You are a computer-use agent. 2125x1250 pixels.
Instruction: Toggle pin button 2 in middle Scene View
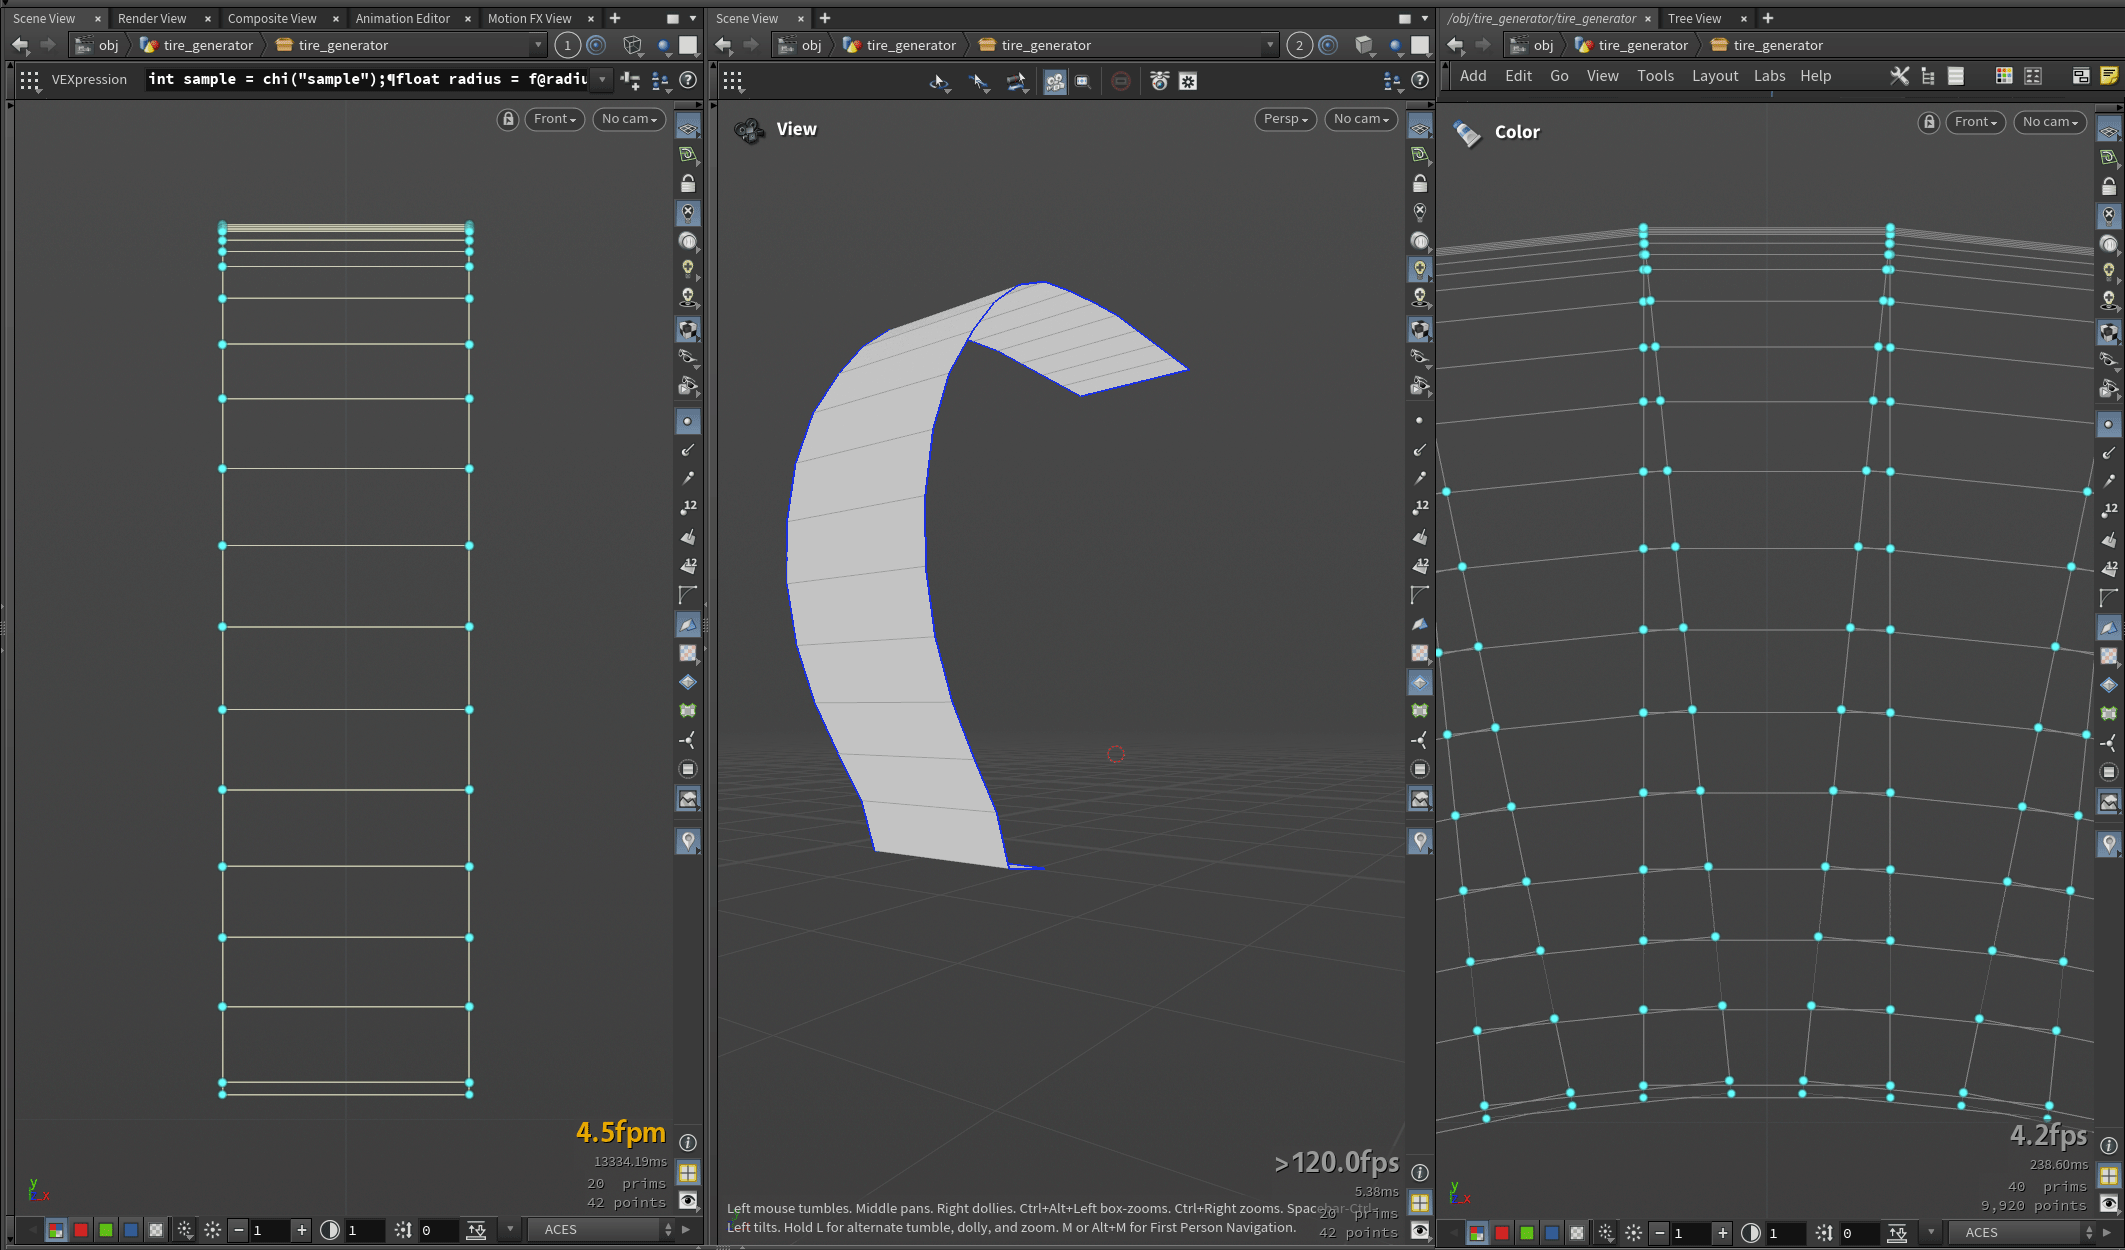click(1299, 45)
